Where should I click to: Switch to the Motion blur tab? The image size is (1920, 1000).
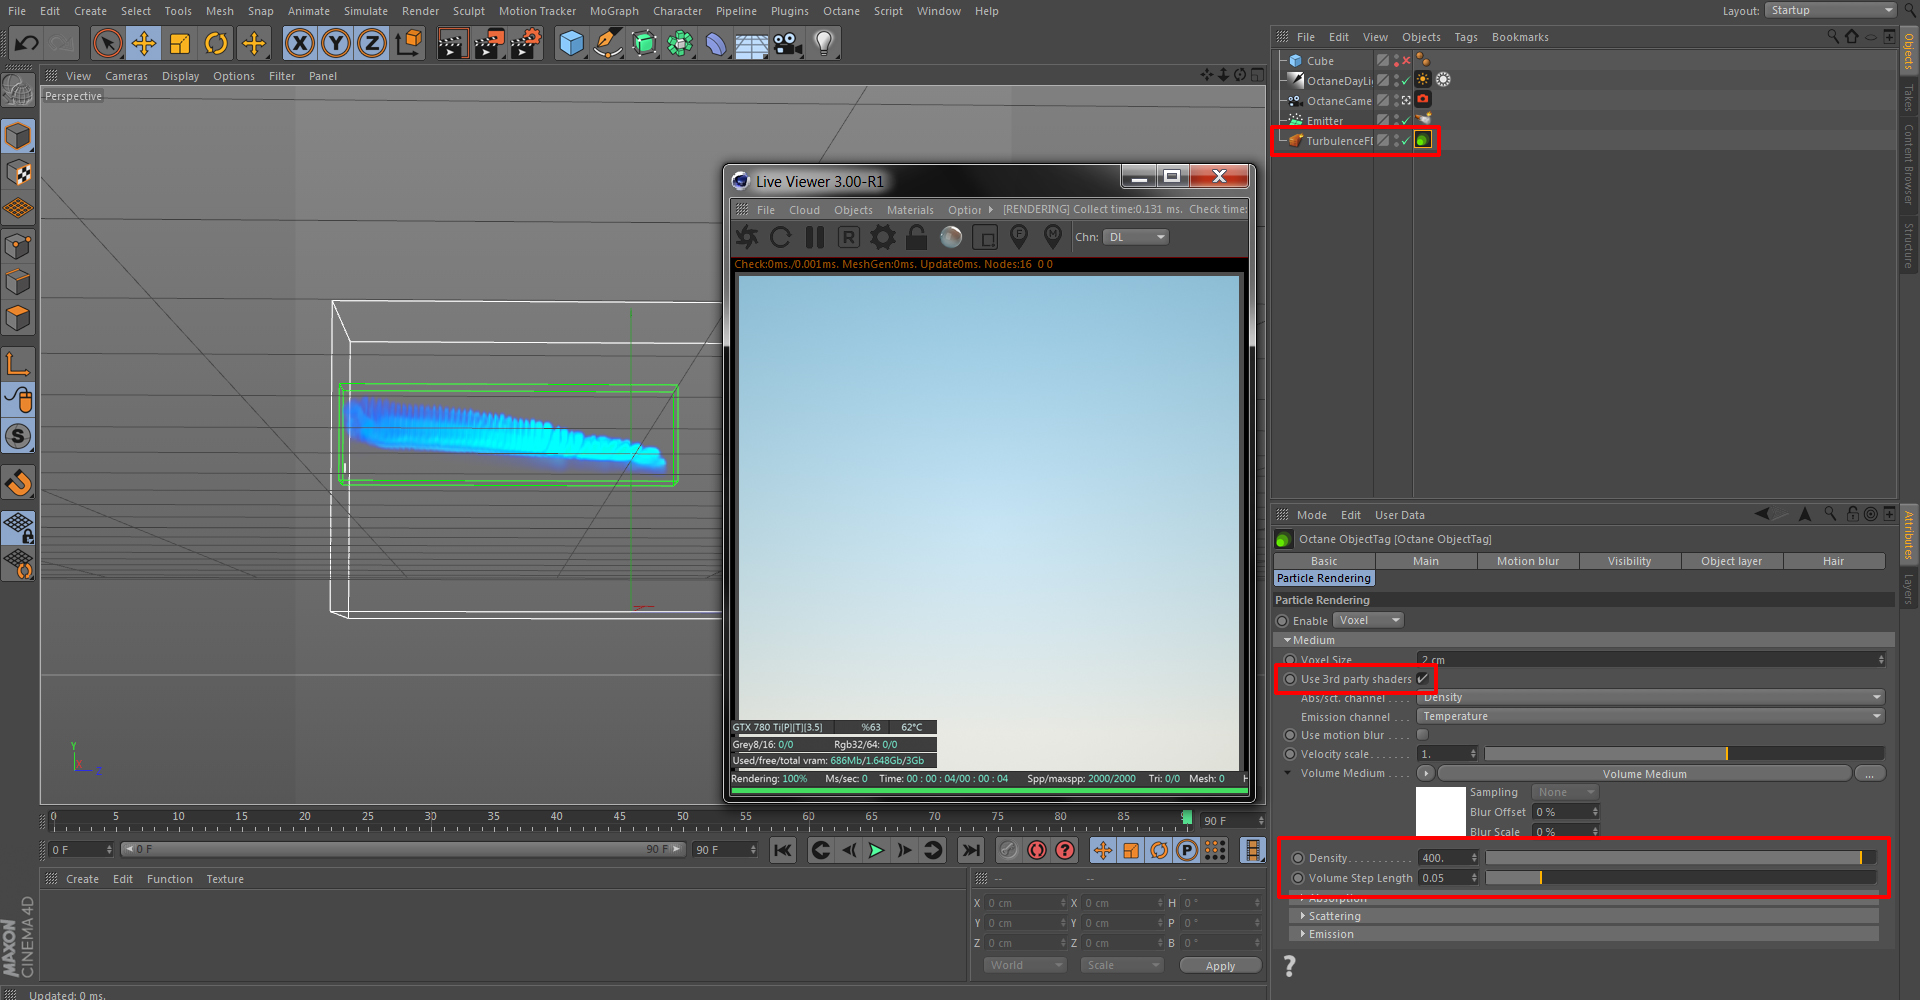click(x=1527, y=561)
